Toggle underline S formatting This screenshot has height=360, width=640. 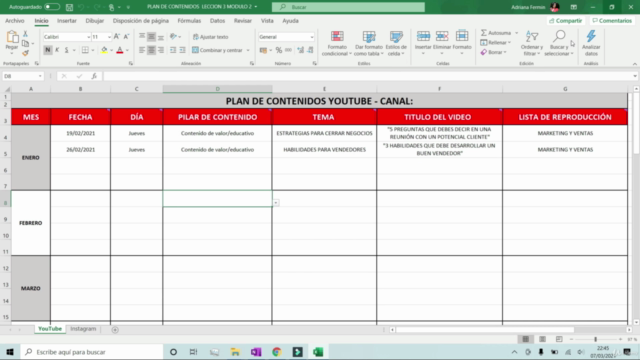pos(67,50)
